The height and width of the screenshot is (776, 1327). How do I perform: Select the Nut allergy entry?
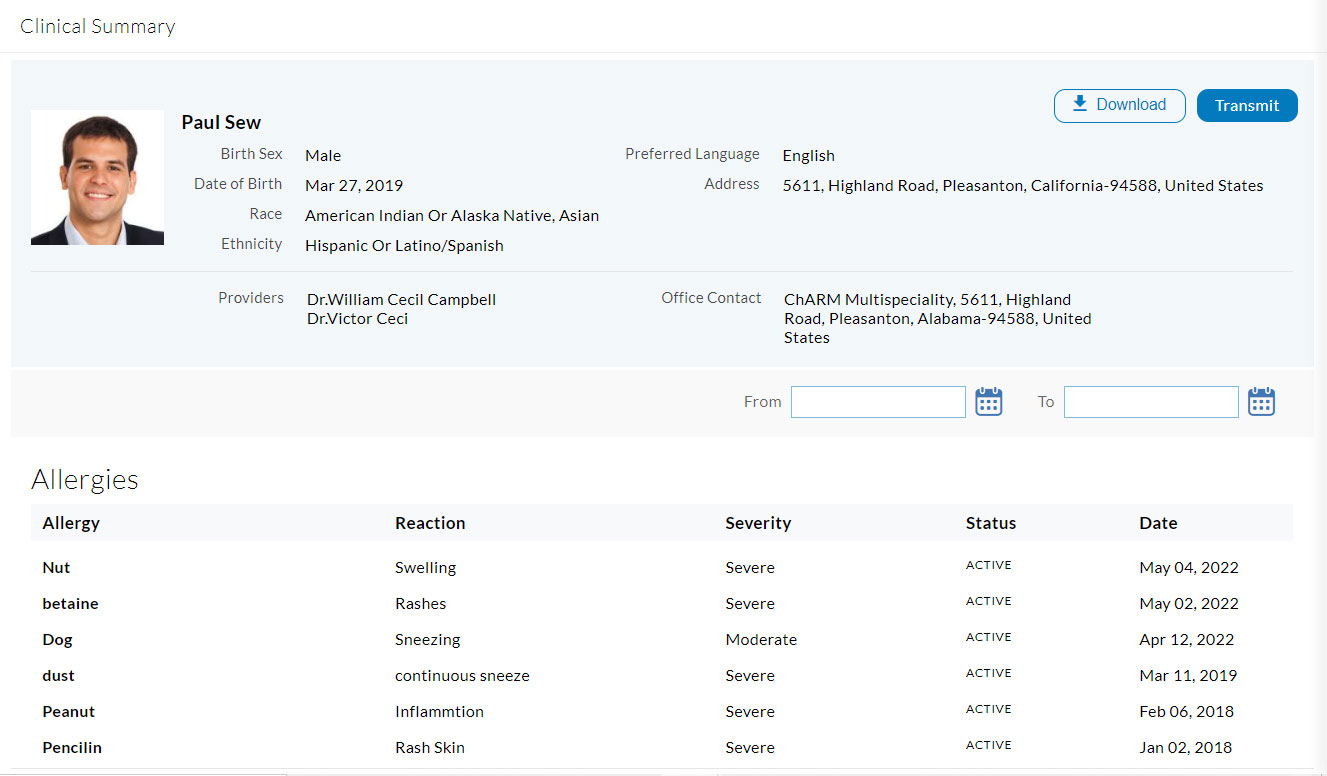(x=56, y=568)
